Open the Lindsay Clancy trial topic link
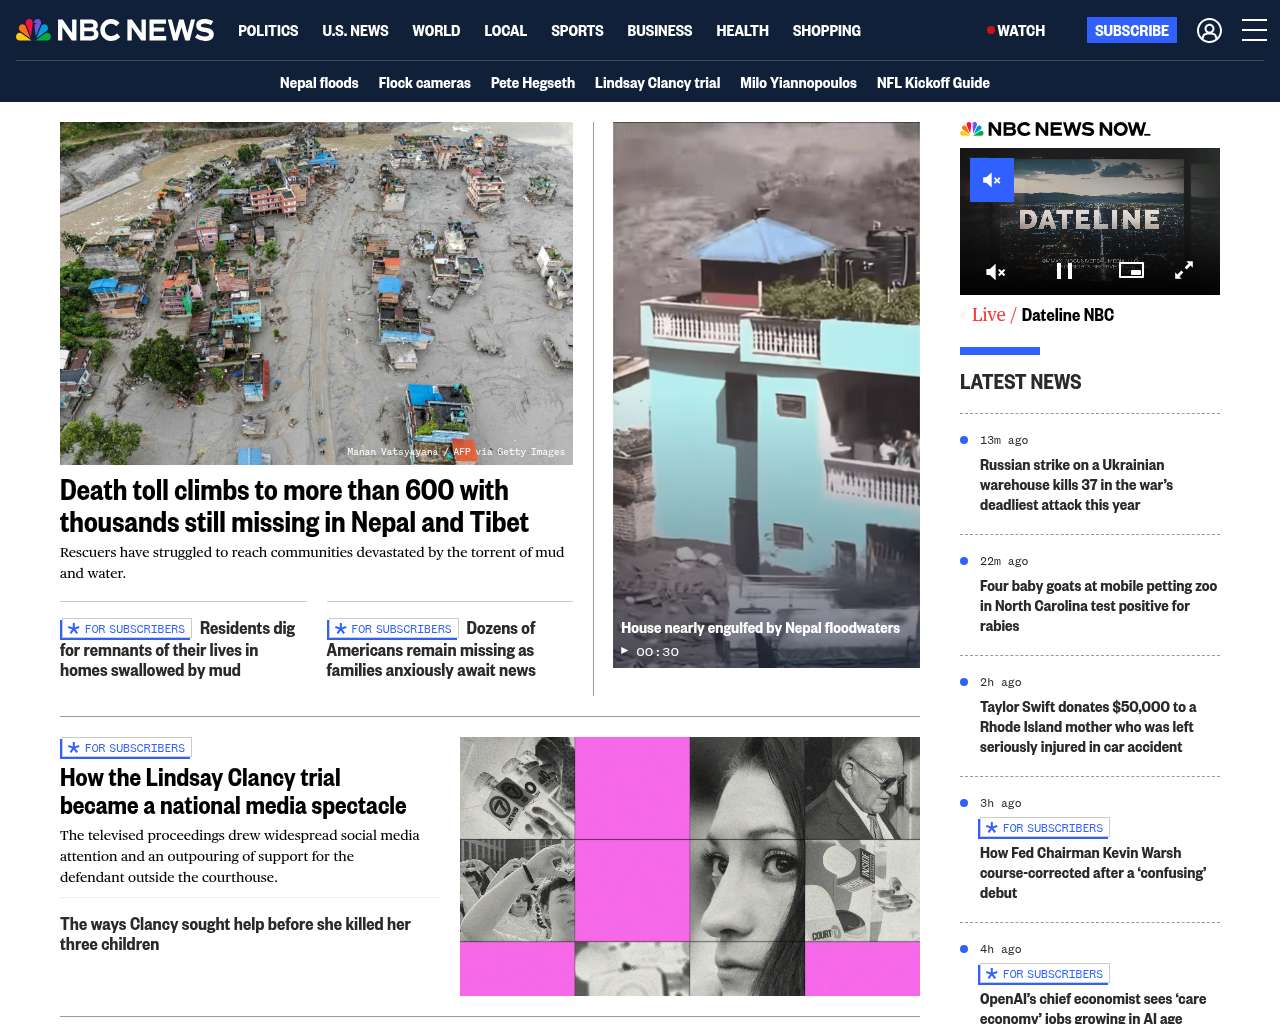Screen dimensions: 1280x1024 [x=657, y=83]
